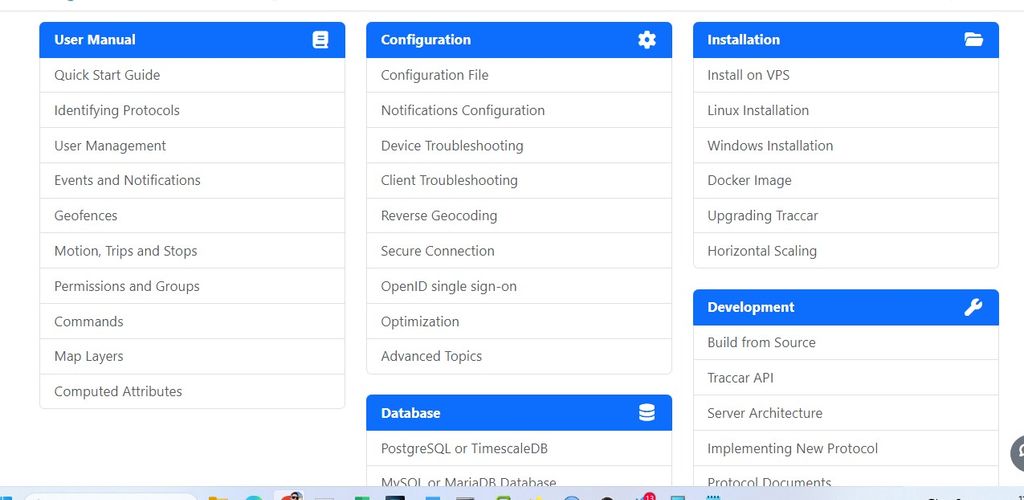Click the database stack icon in Database header
Image resolution: width=1024 pixels, height=500 pixels.
(x=647, y=413)
